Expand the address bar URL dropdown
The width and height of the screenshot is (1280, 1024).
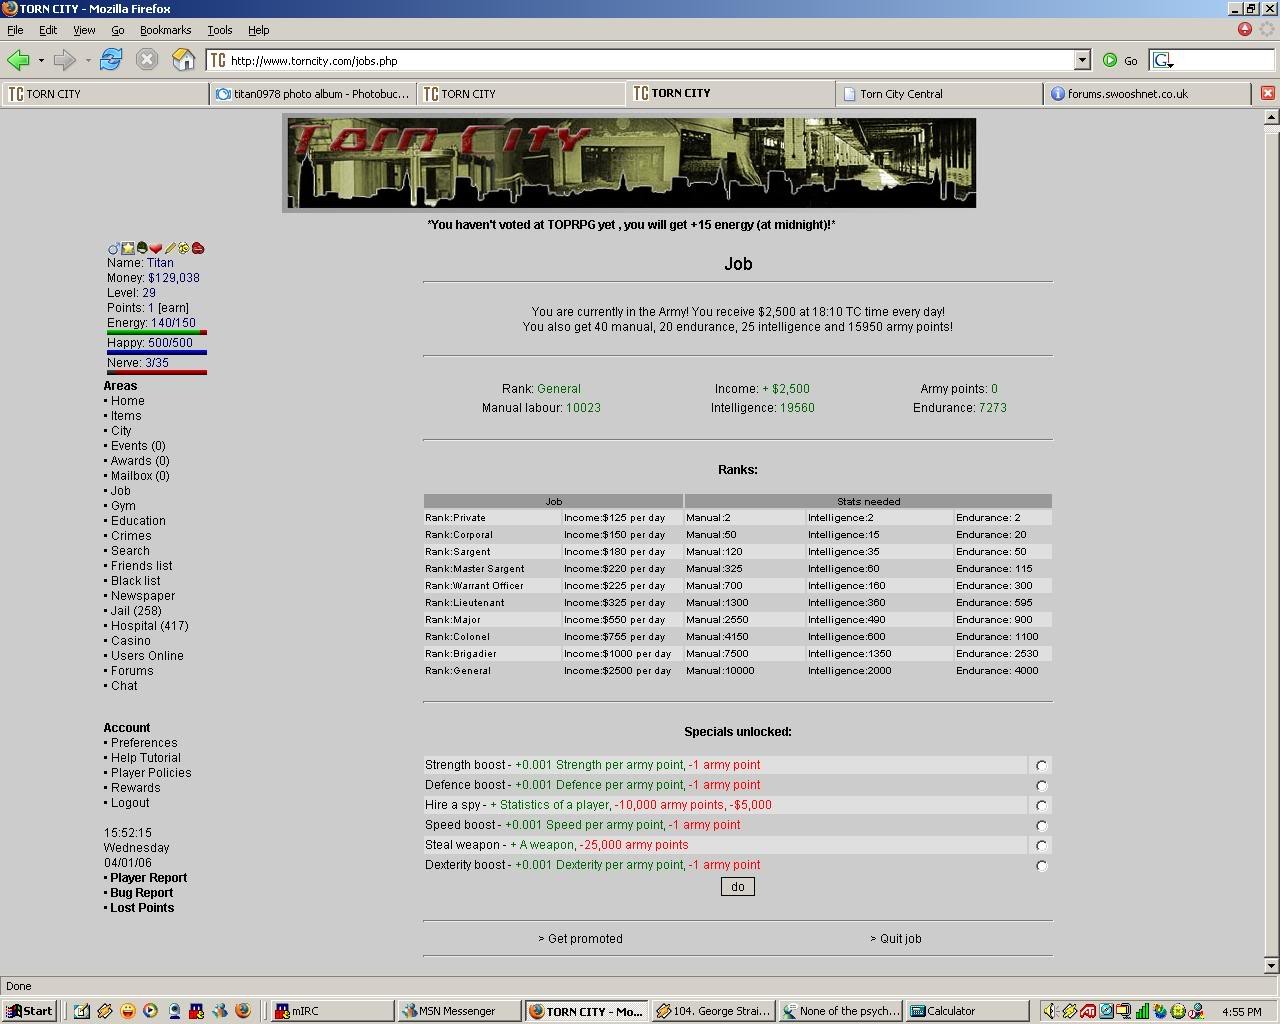[x=1081, y=61]
